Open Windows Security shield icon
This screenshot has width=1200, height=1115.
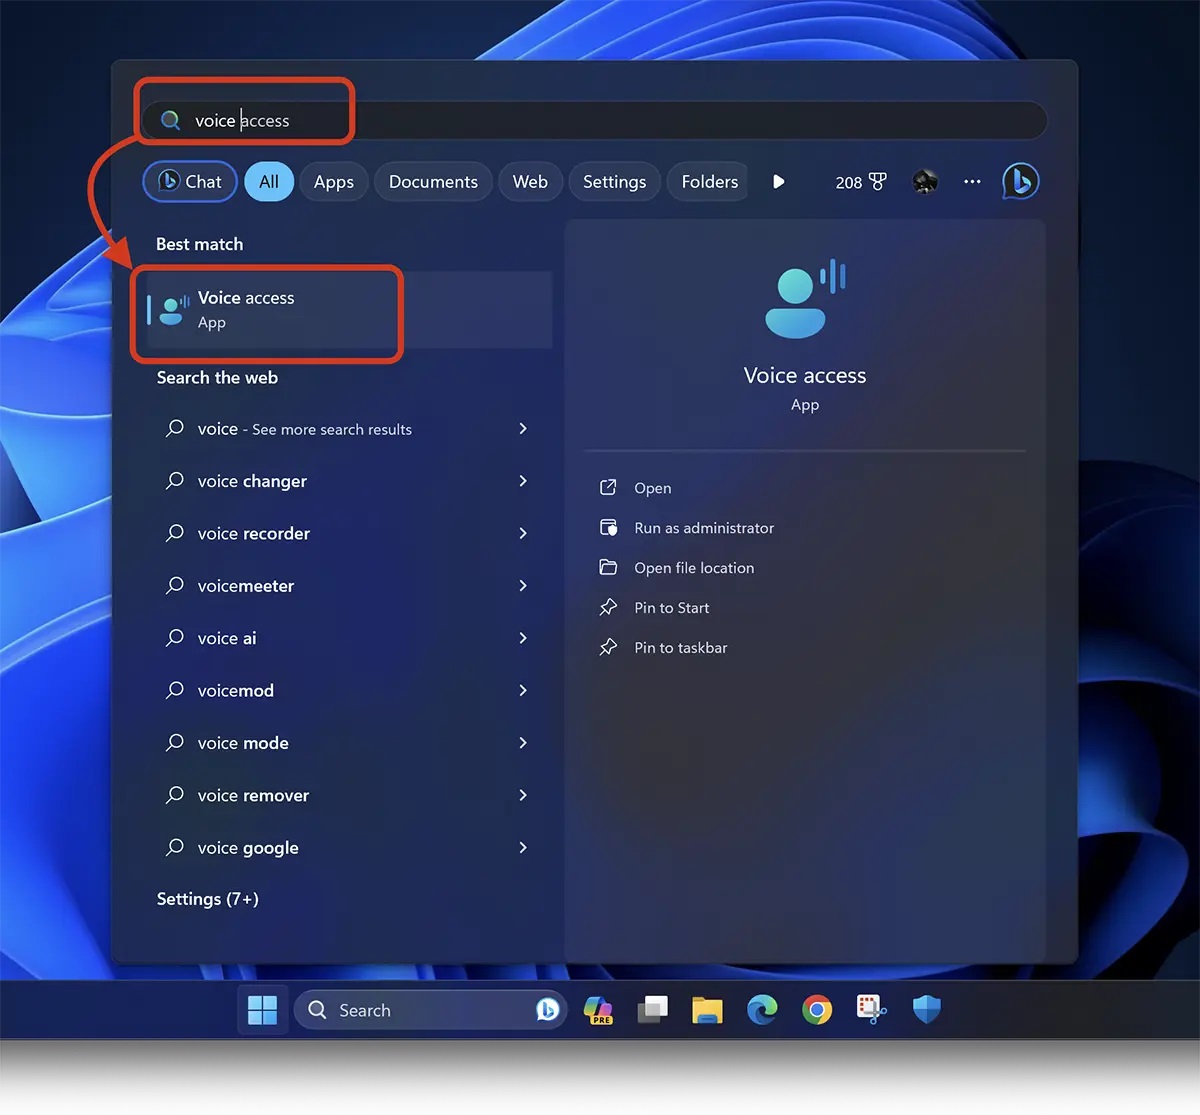pyautogui.click(x=927, y=1010)
